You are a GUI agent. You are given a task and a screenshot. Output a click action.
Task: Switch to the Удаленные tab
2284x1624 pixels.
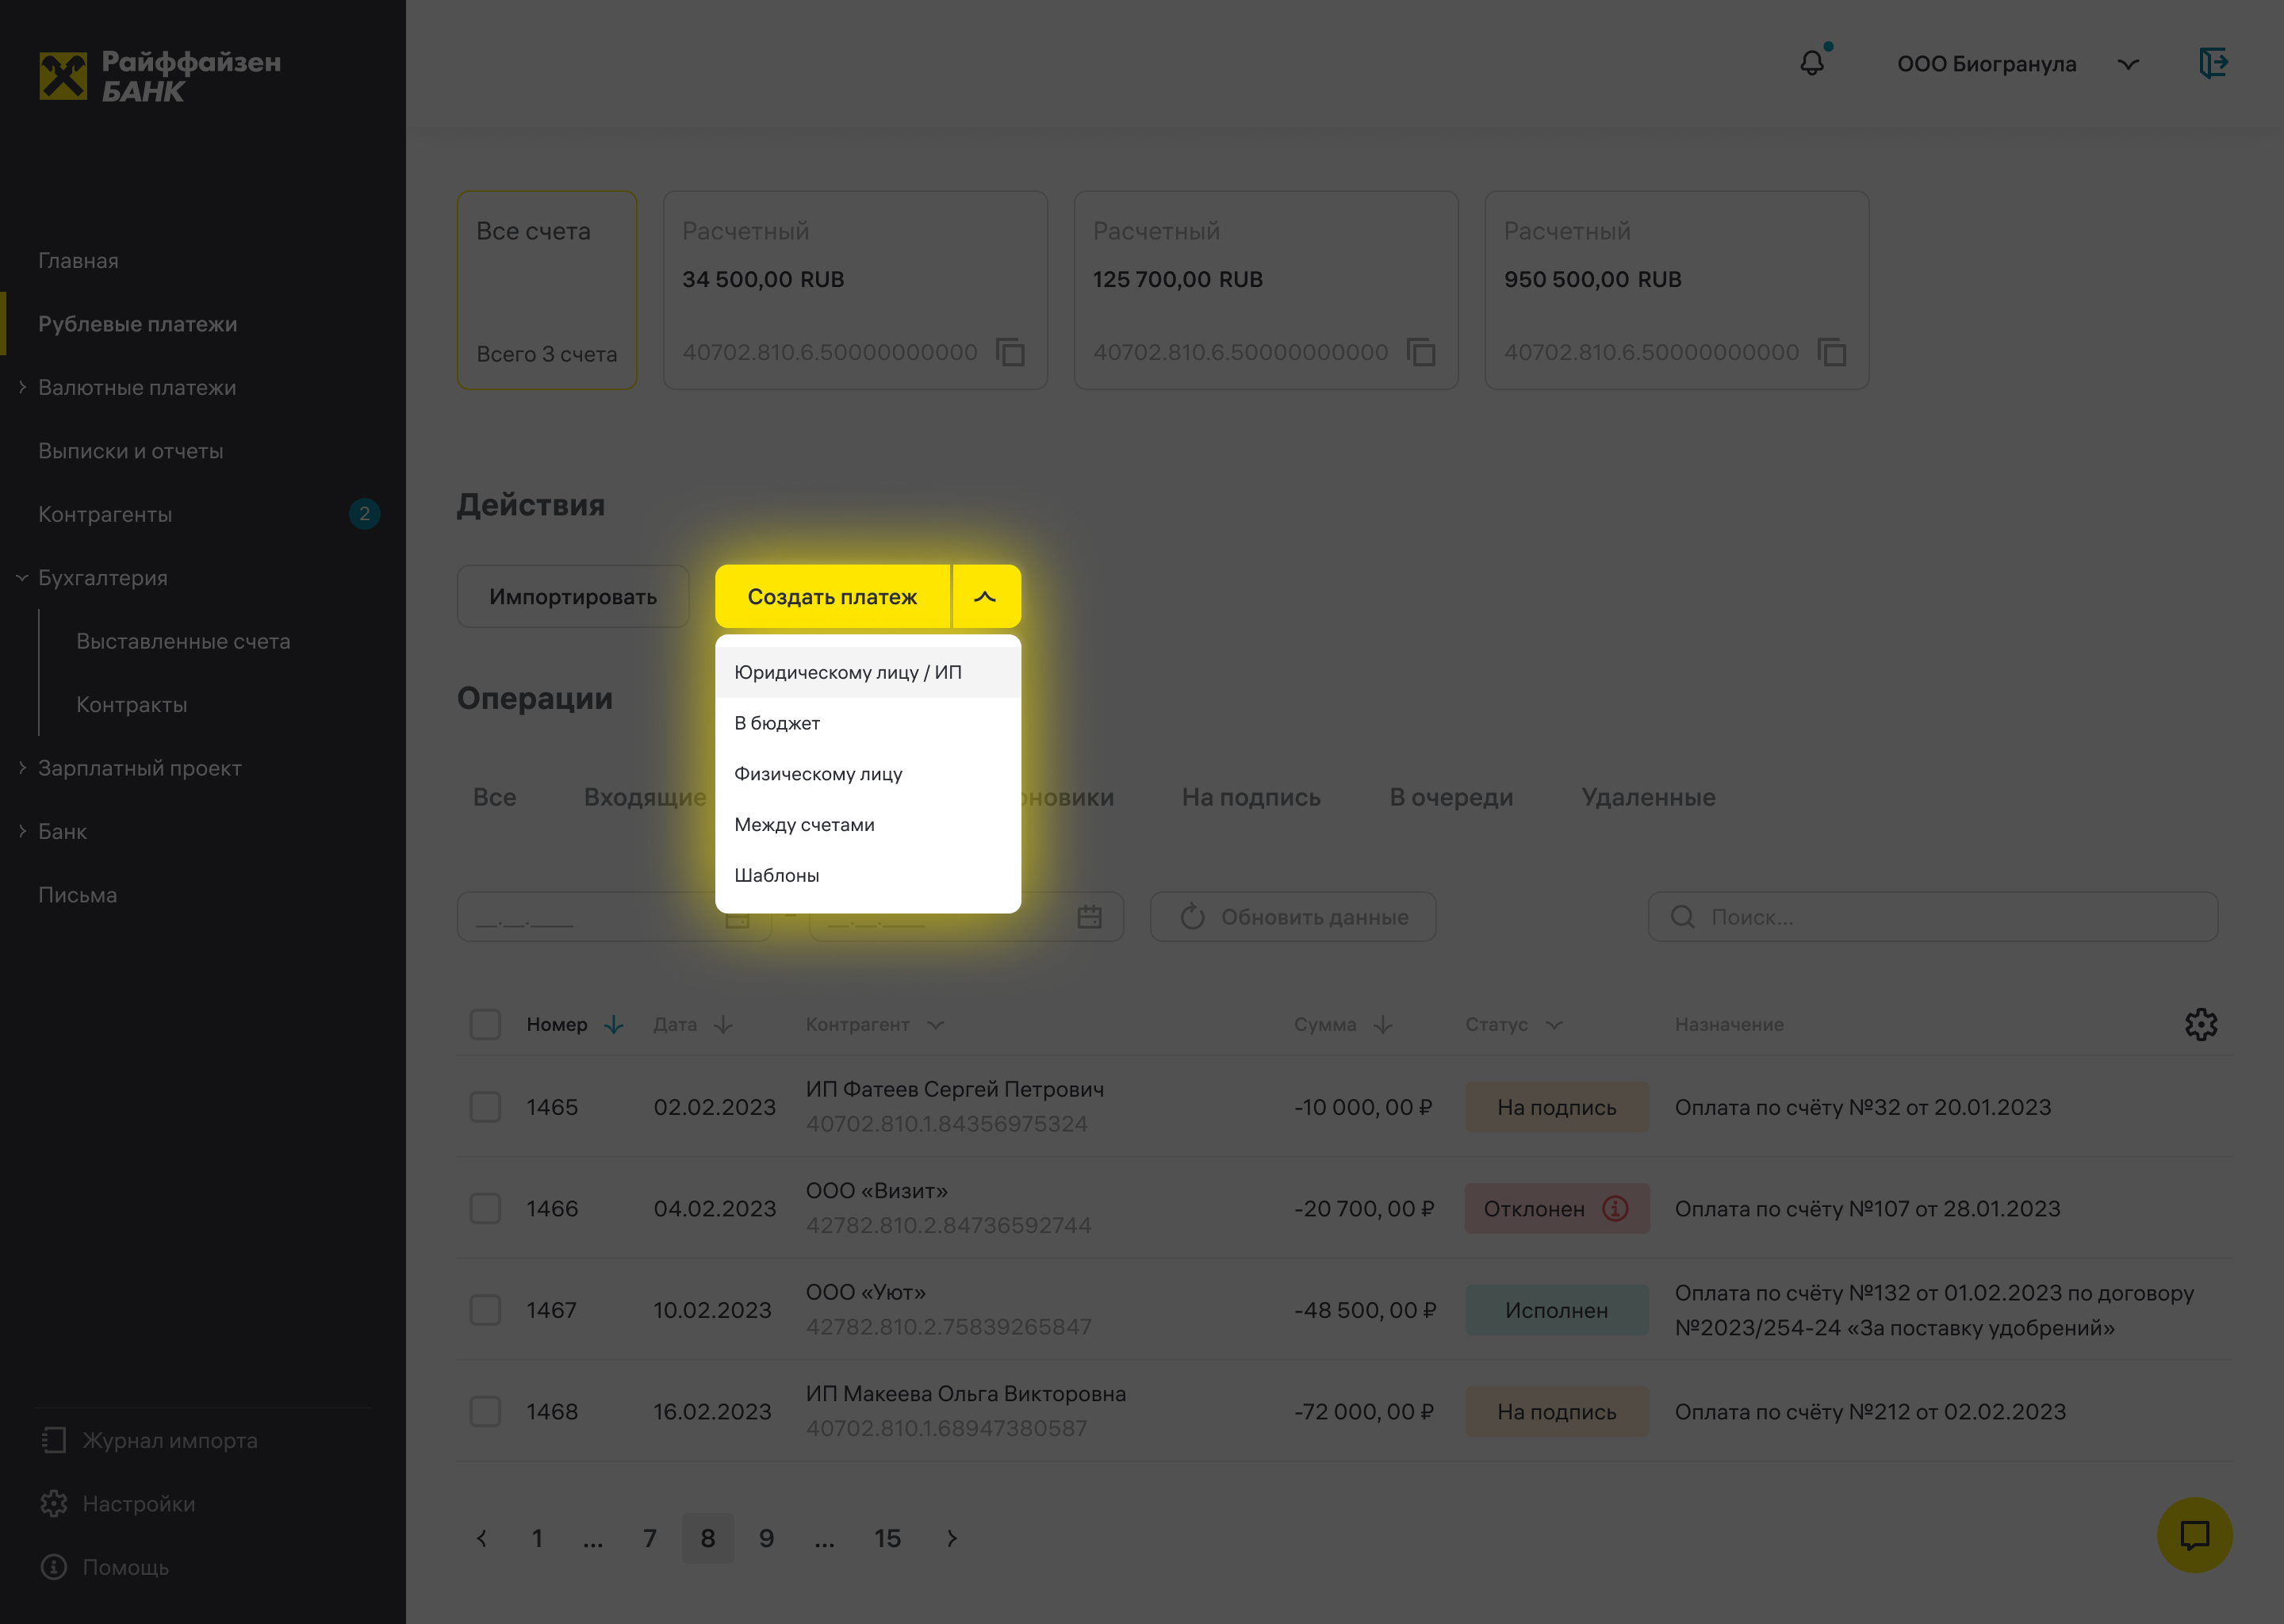1648,797
